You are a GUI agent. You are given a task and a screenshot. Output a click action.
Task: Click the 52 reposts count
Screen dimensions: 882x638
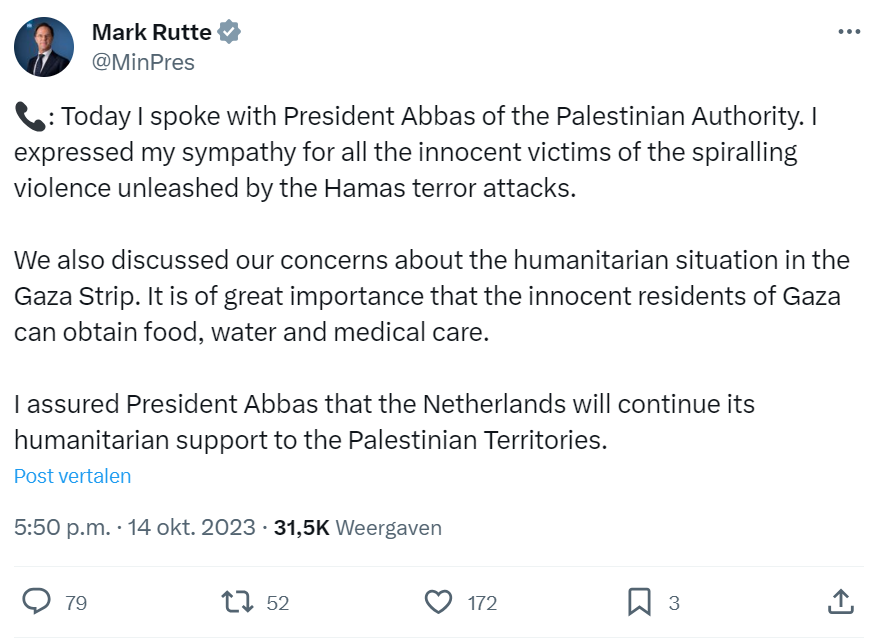278,603
